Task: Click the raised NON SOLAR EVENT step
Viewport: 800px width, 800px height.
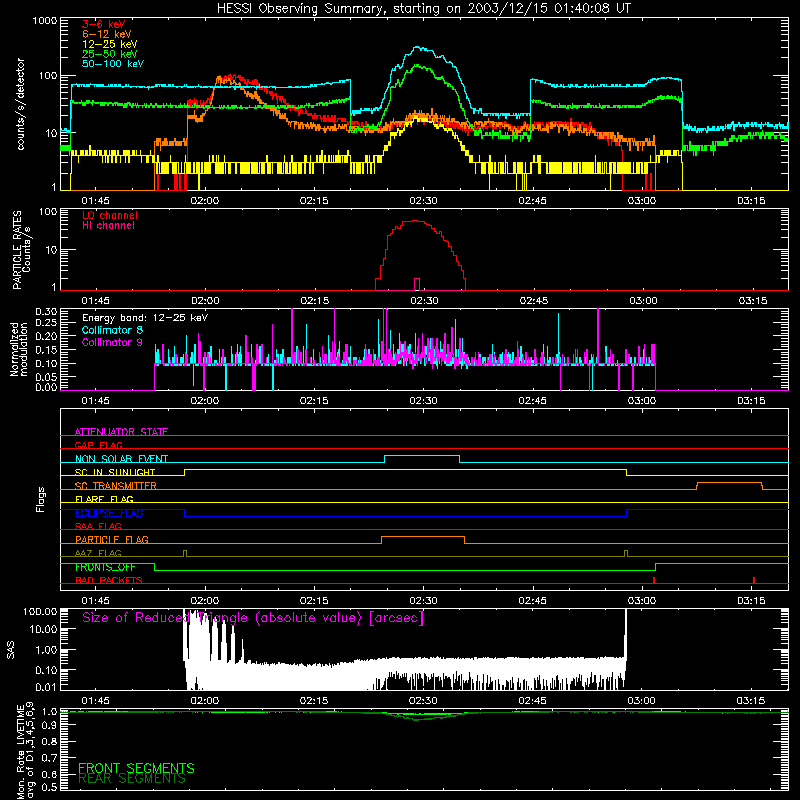Action: (422, 456)
